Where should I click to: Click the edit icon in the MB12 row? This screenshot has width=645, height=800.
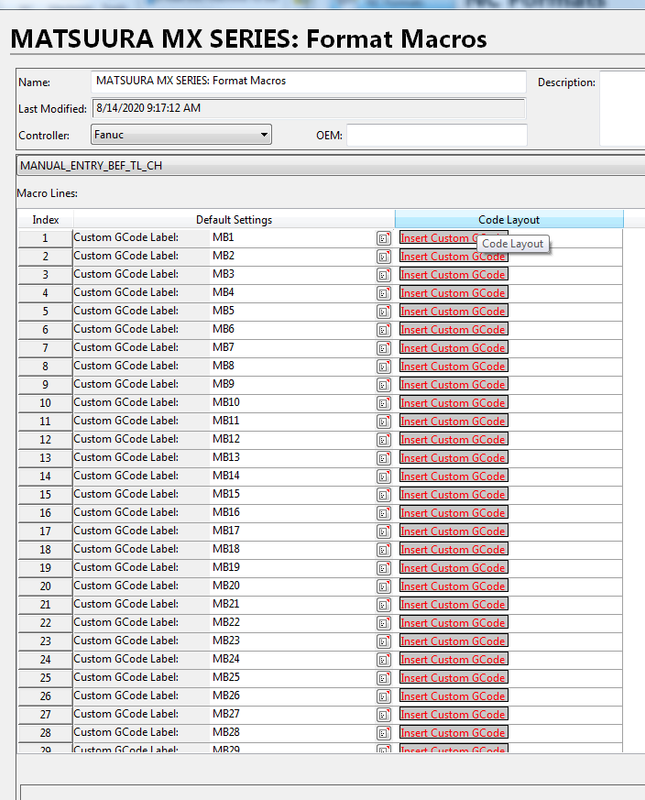tap(384, 440)
